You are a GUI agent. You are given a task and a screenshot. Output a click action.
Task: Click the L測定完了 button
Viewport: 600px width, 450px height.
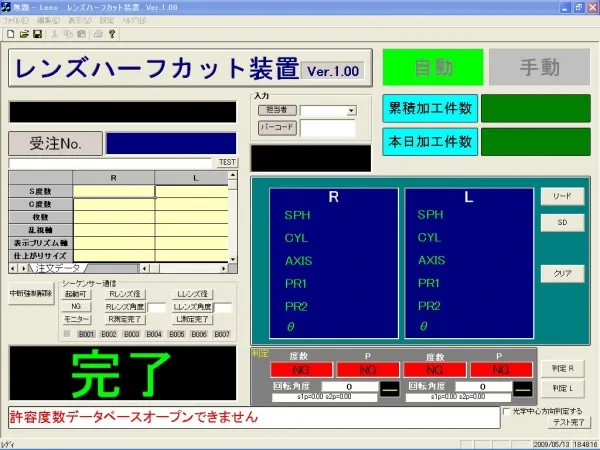coord(192,319)
